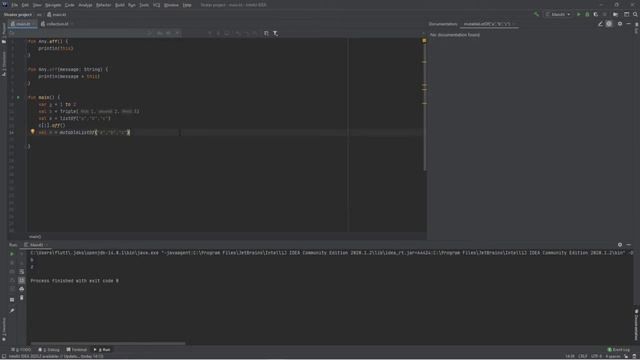
Task: Click the main() breadcrumb below editor
Action: pyautogui.click(x=35, y=237)
